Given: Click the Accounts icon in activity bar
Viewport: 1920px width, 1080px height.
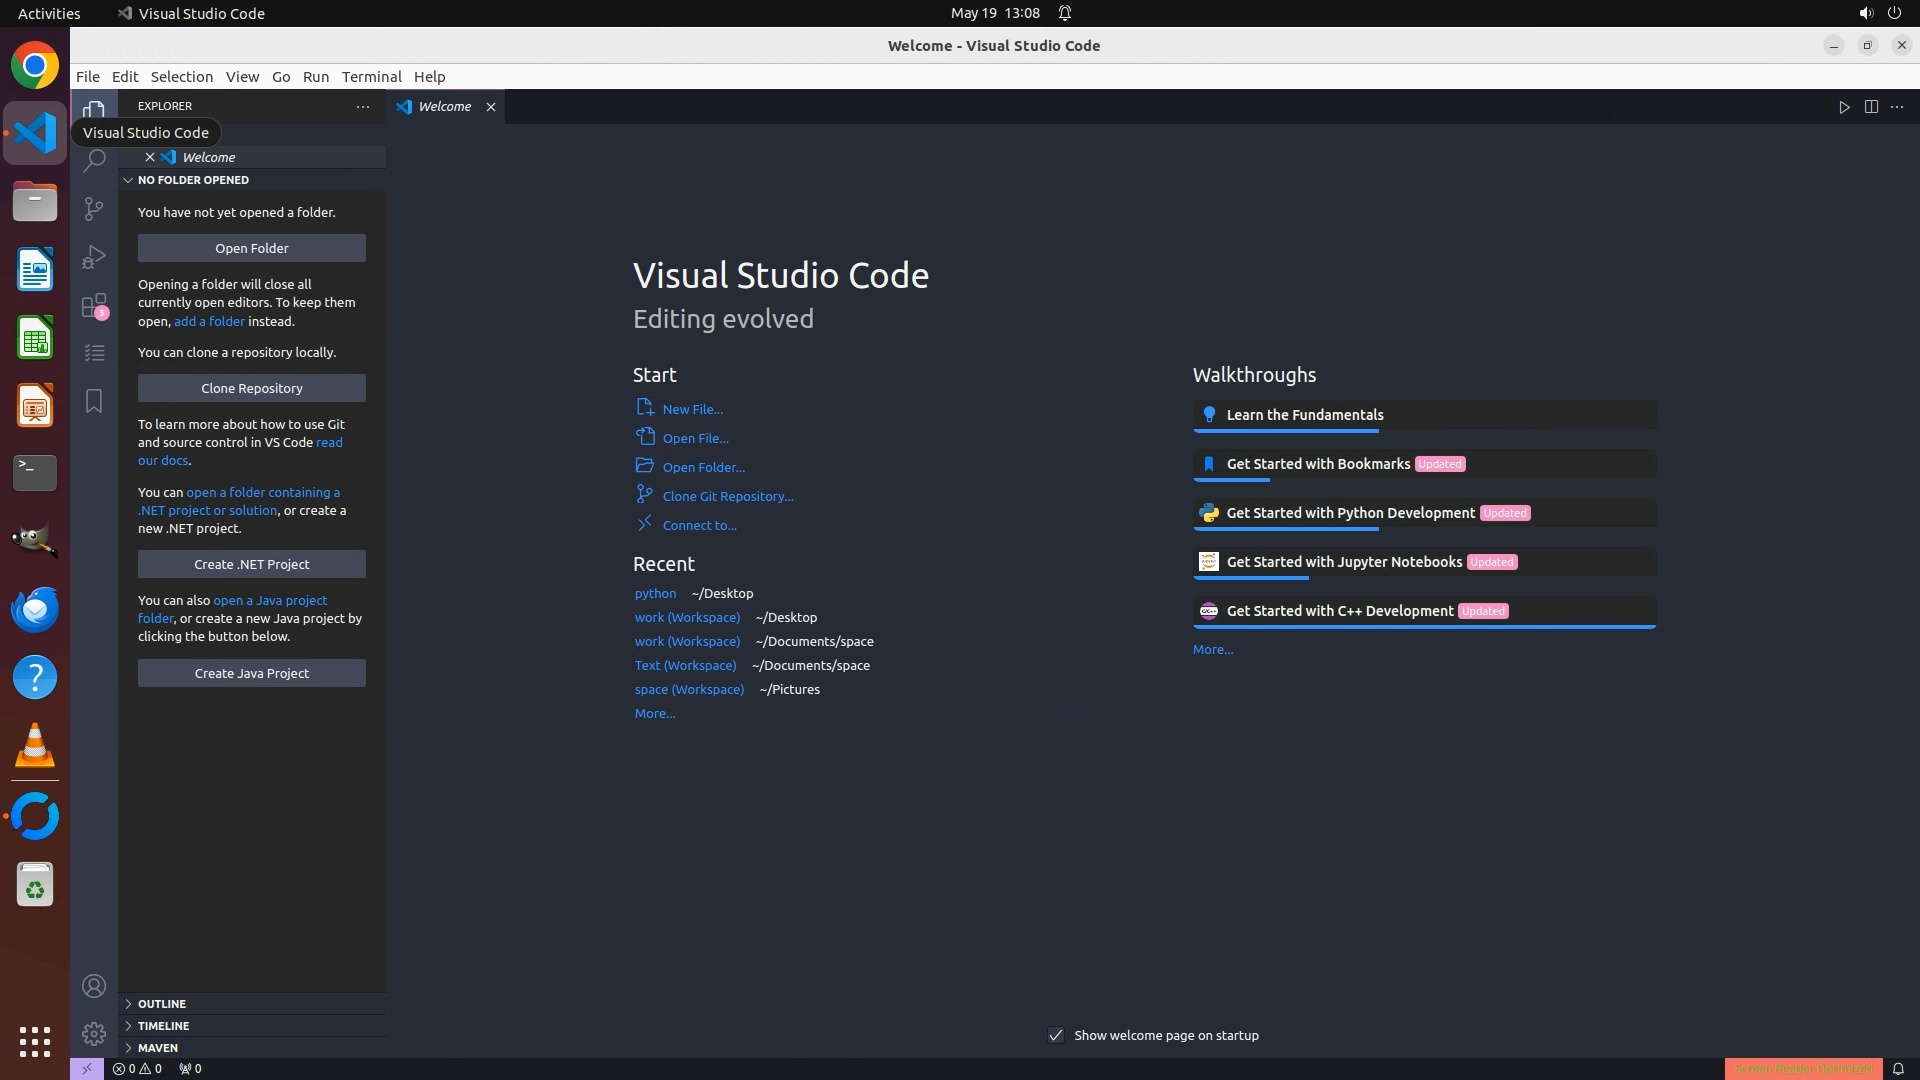Looking at the screenshot, I should point(94,986).
